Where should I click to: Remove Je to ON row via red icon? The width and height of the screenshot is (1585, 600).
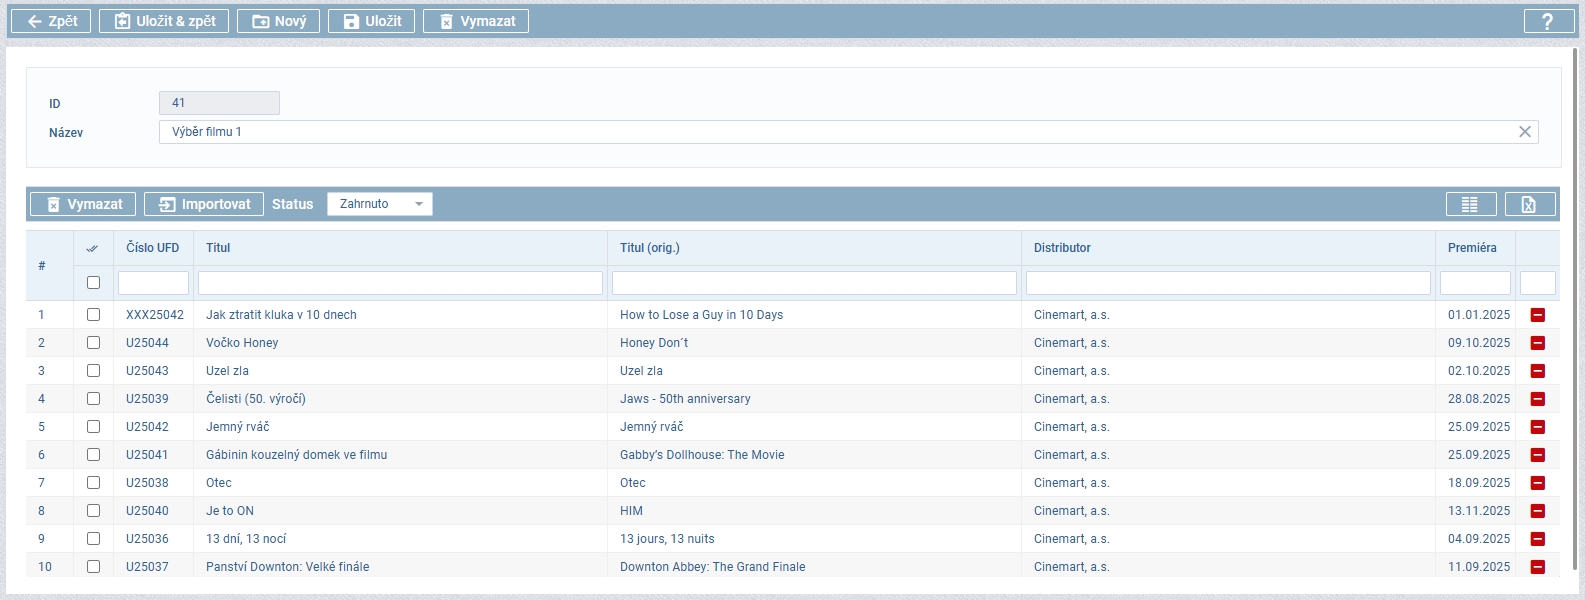pos(1538,511)
